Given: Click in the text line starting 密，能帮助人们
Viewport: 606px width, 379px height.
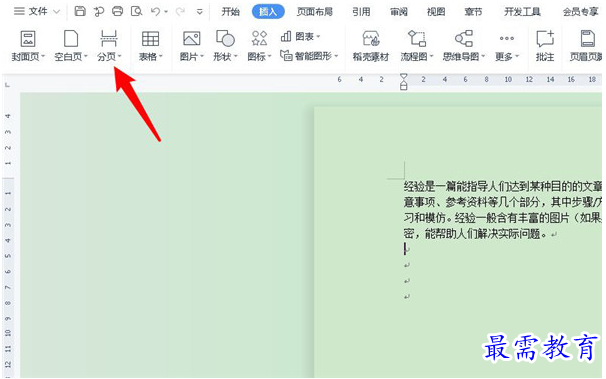Looking at the screenshot, I should [476, 234].
